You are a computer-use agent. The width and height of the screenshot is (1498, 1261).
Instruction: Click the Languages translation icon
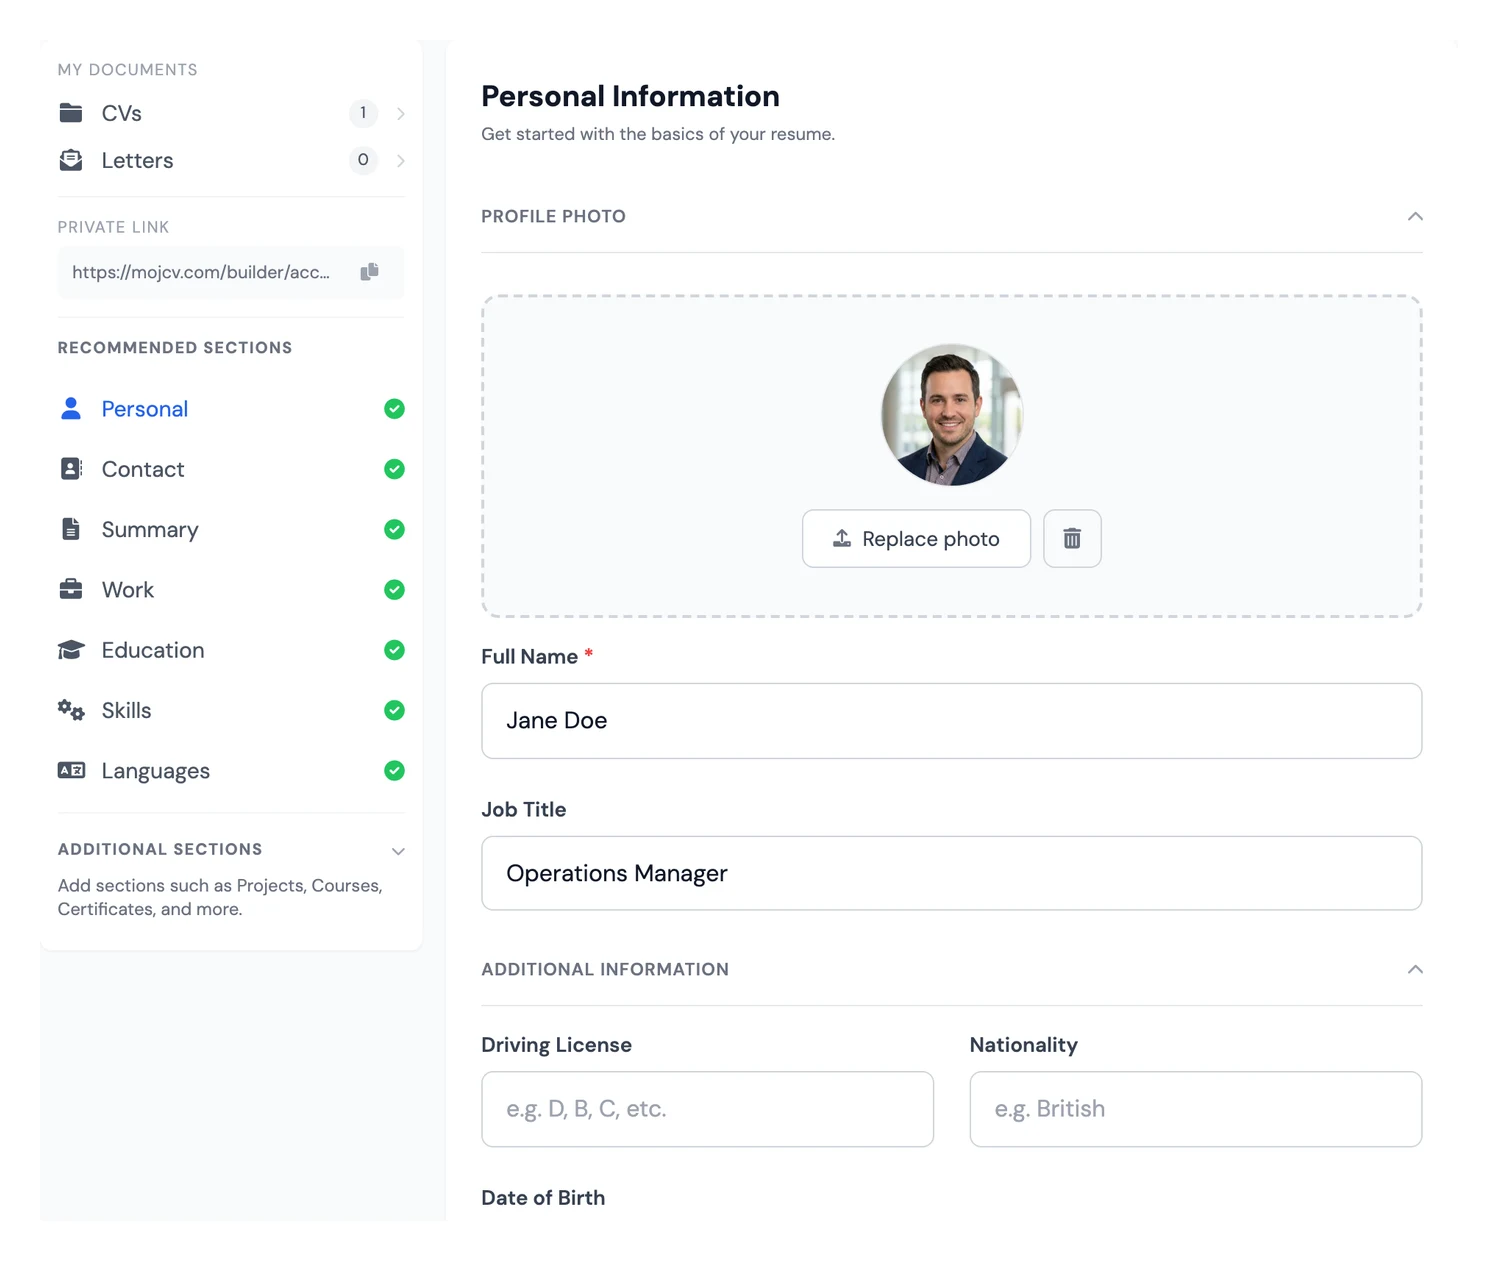coord(71,770)
